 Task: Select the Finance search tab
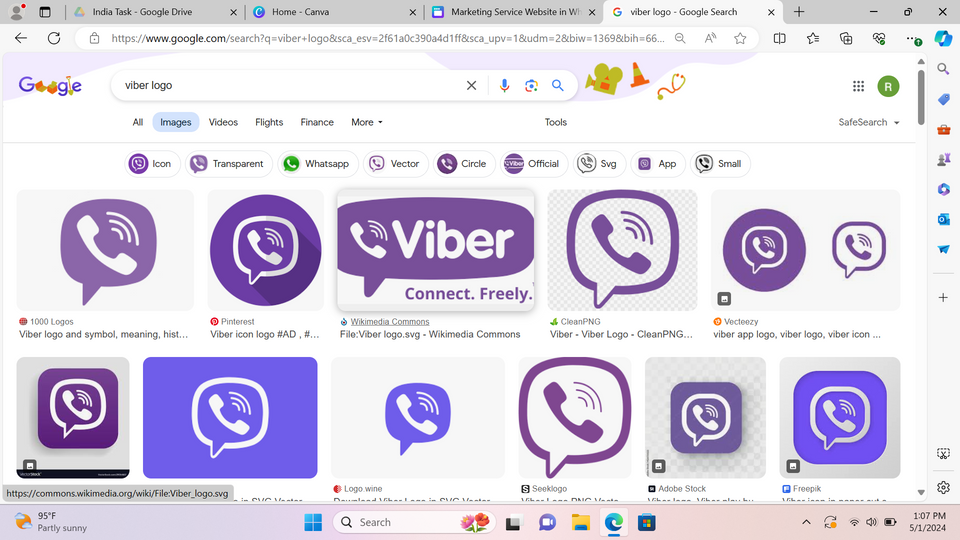coord(317,122)
